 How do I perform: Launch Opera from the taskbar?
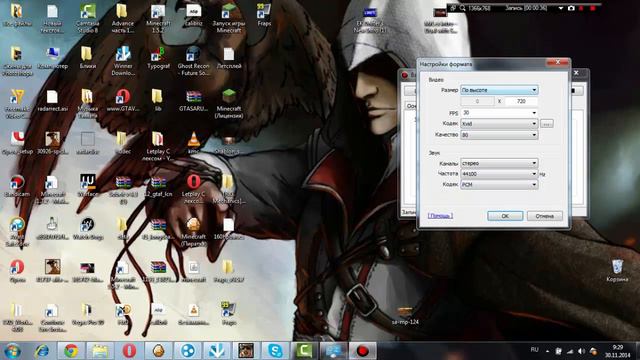pos(129,351)
